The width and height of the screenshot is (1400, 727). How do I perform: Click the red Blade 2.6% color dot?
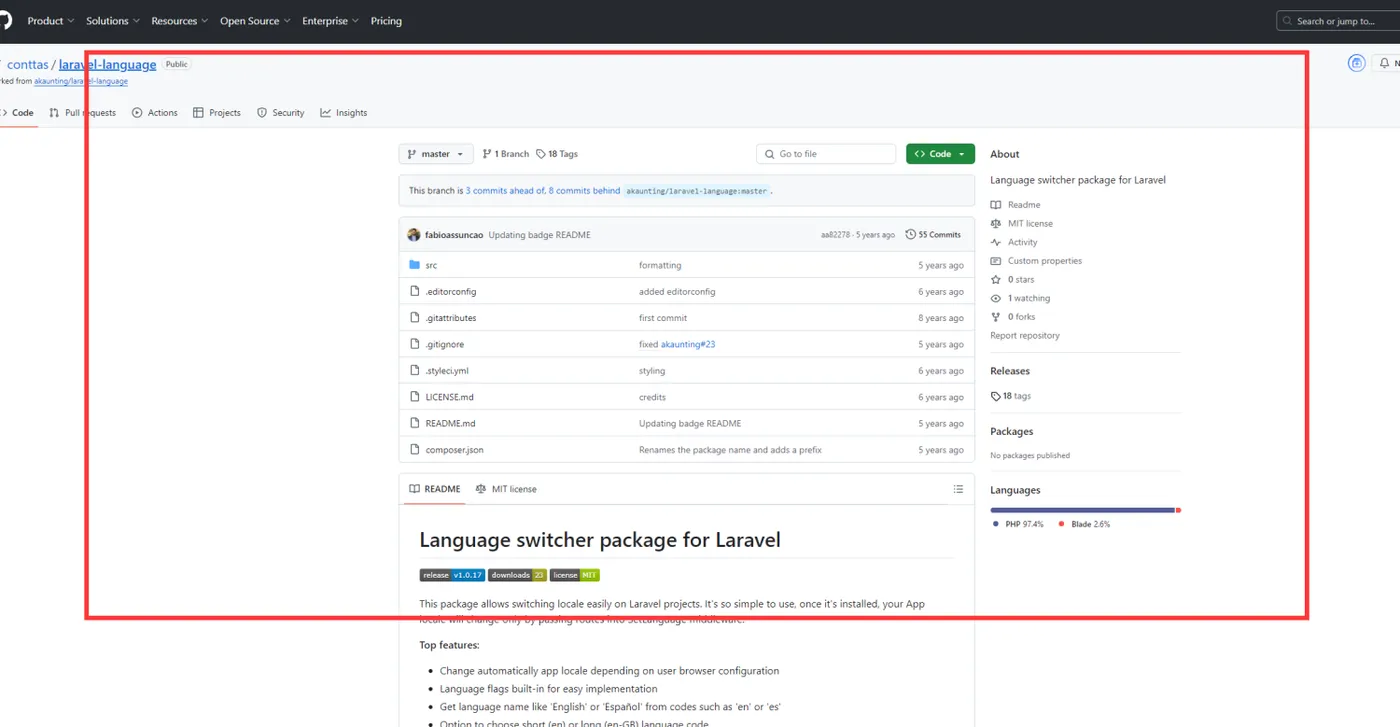click(x=1061, y=524)
